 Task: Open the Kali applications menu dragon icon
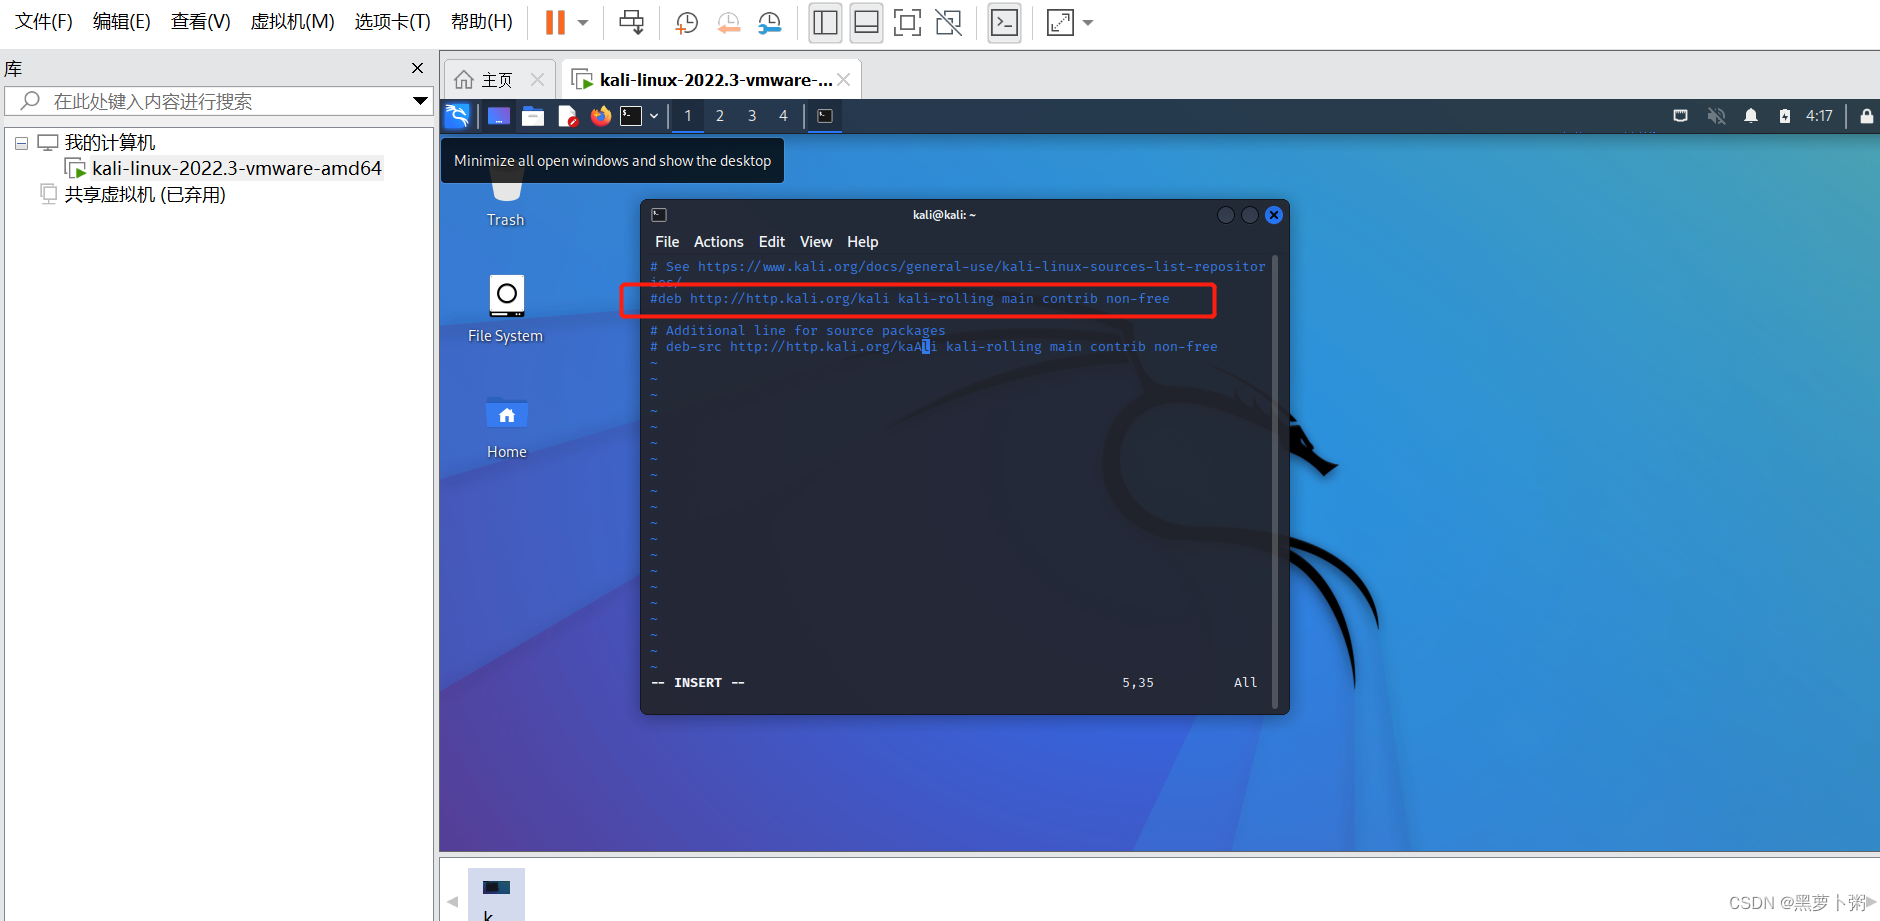[457, 116]
